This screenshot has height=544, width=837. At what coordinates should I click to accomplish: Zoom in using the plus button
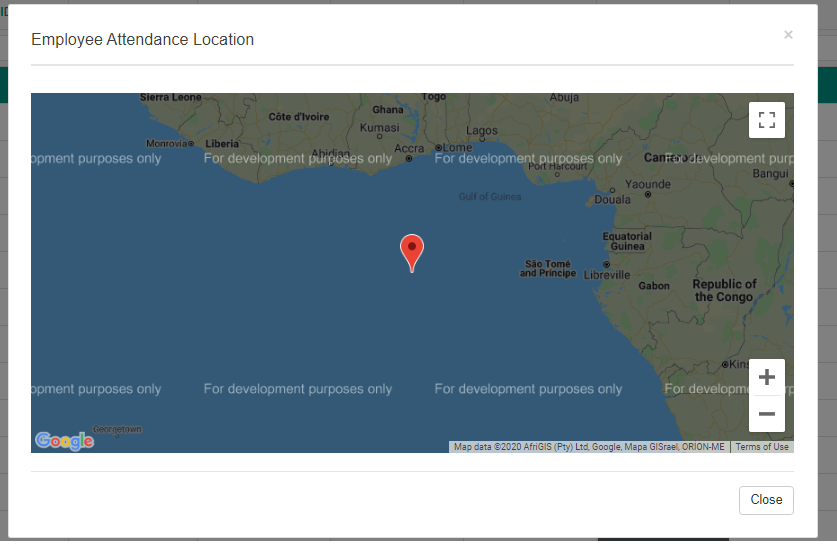tap(767, 377)
